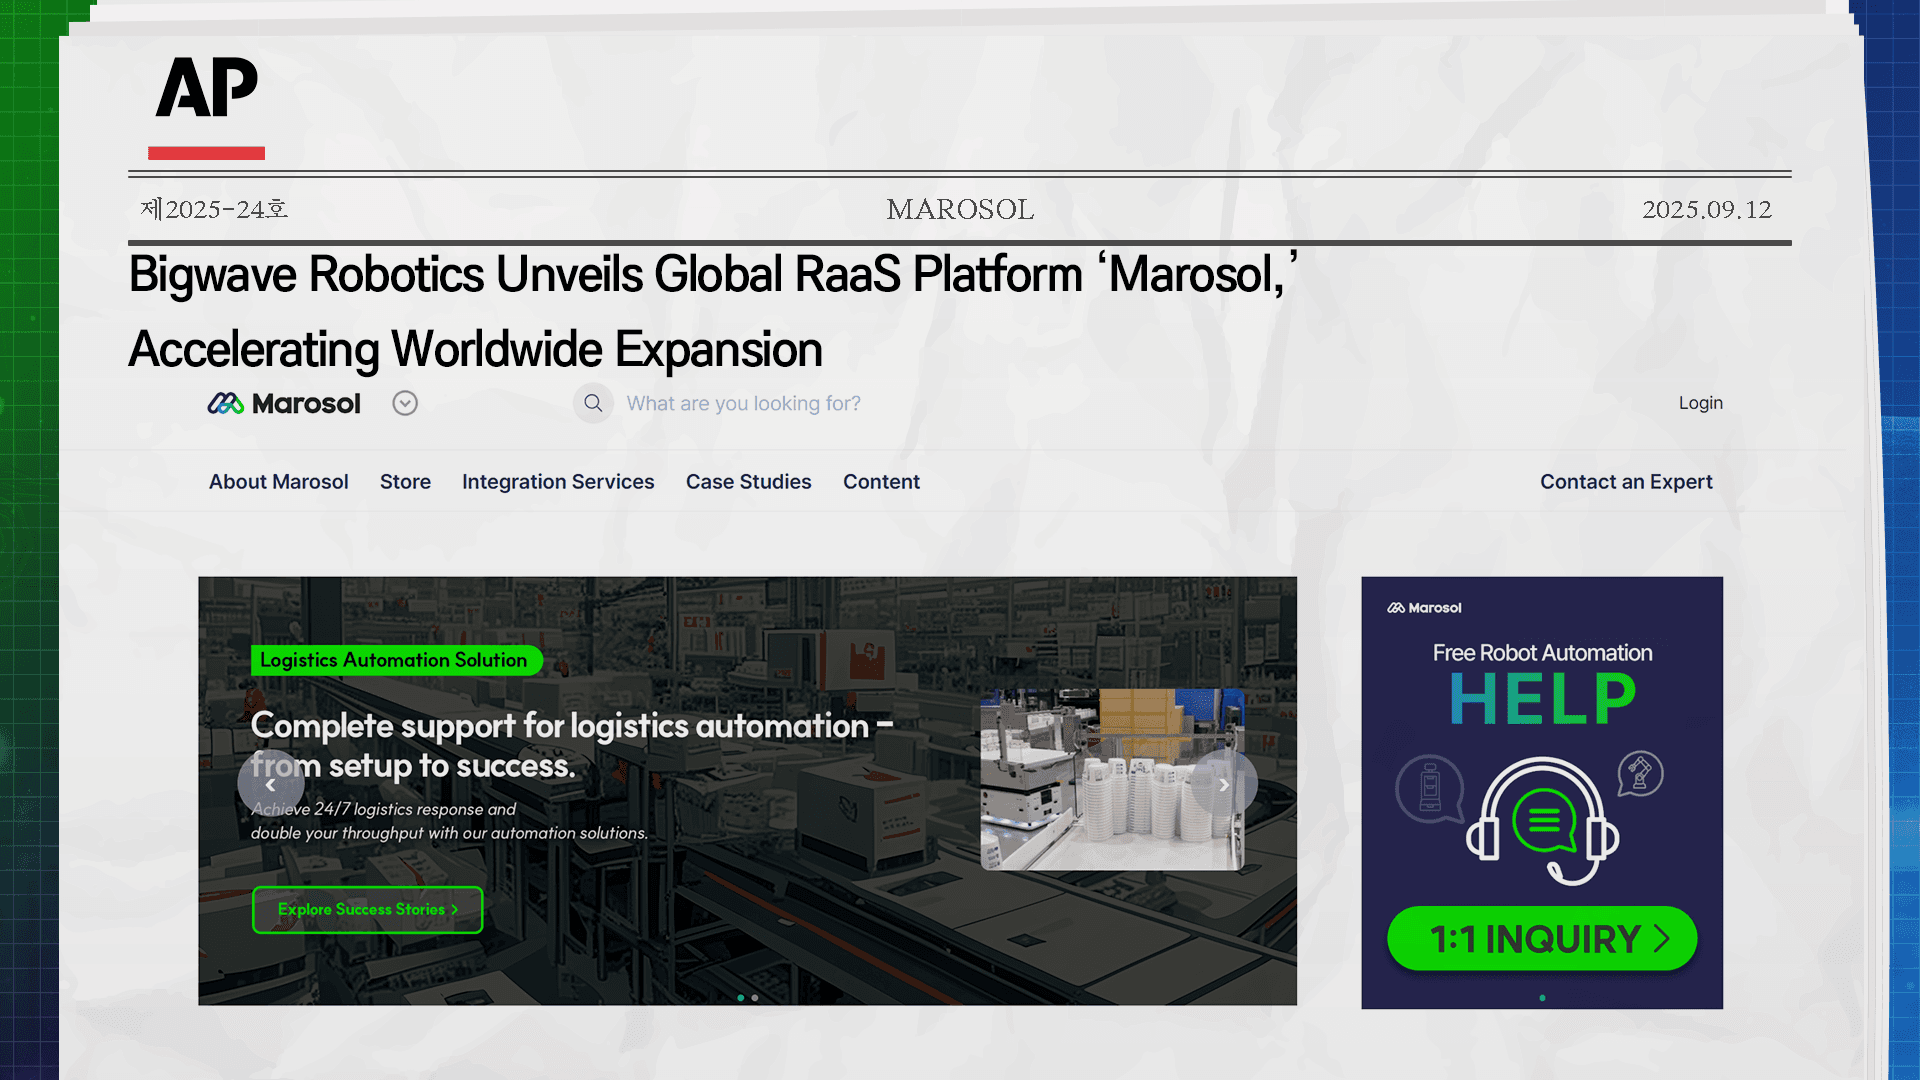Focus the 'What are you looking for?' field
This screenshot has width=1920, height=1080.
tap(743, 403)
